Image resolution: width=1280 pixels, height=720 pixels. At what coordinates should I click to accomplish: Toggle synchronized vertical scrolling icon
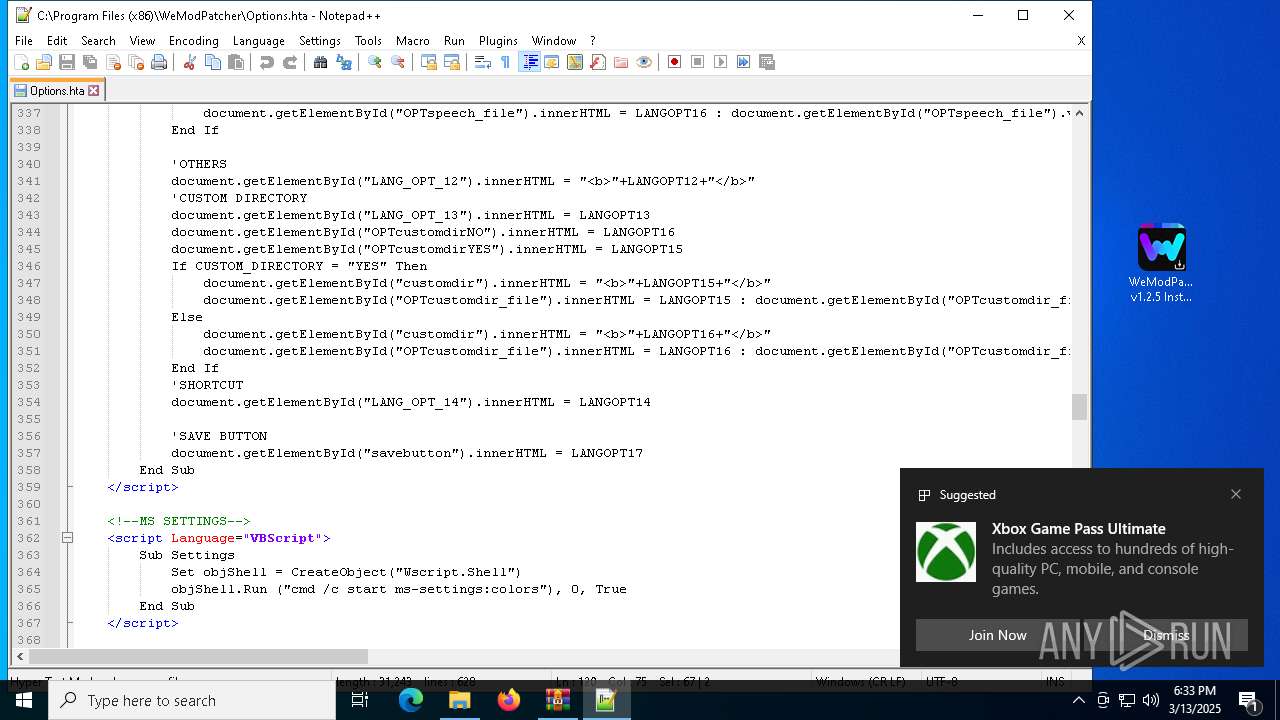click(x=428, y=62)
